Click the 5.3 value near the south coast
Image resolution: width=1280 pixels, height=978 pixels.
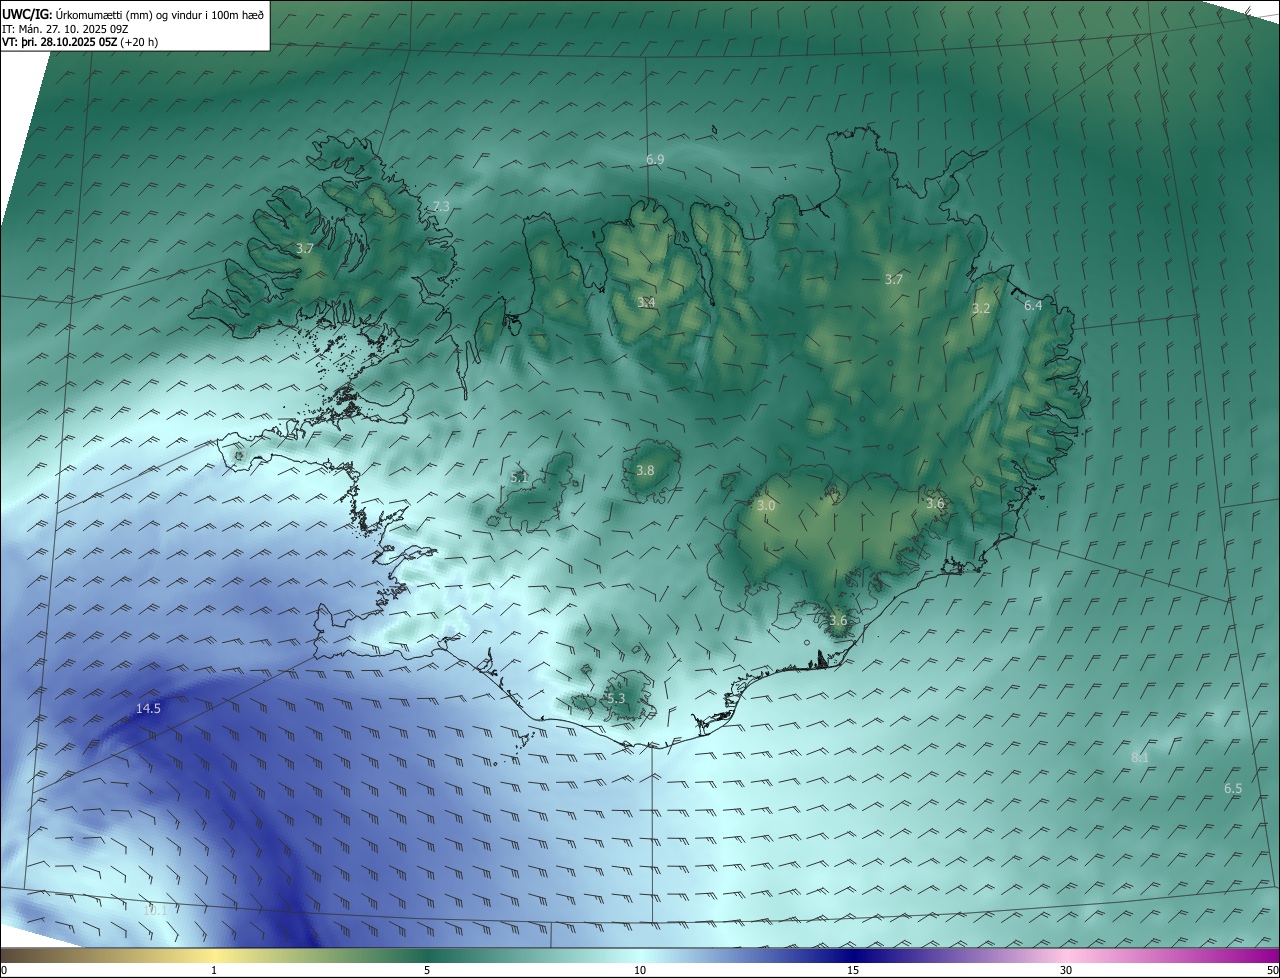(615, 699)
